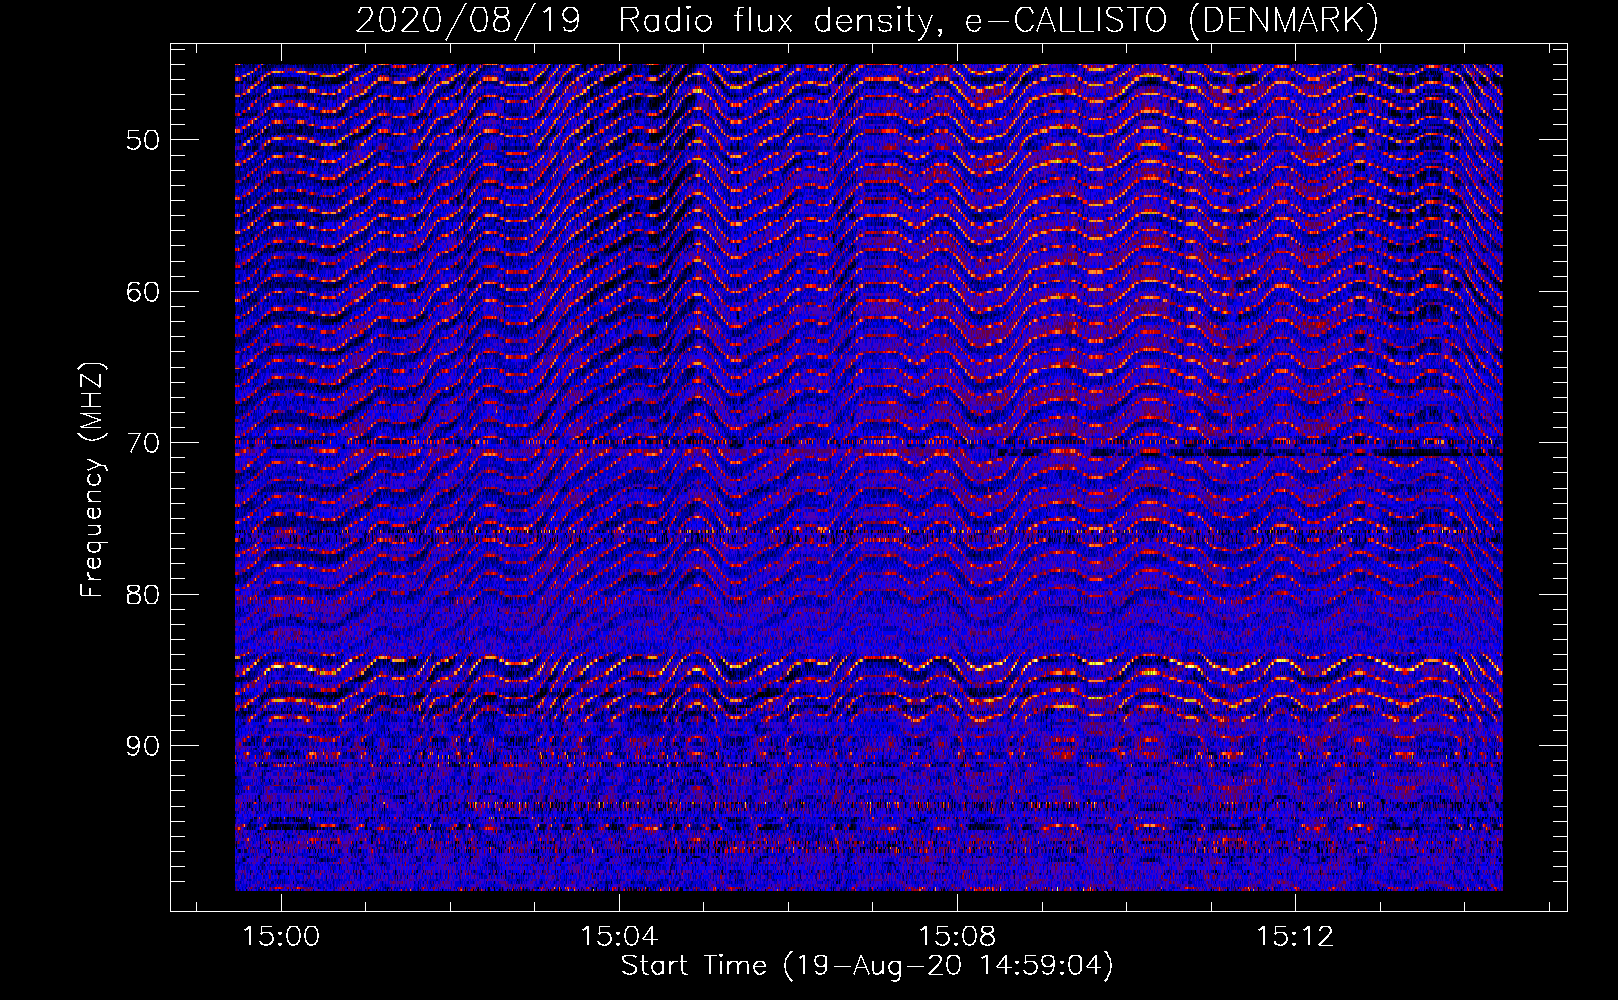Click the '80' frequency tick label
The height and width of the screenshot is (1000, 1618).
tap(143, 594)
